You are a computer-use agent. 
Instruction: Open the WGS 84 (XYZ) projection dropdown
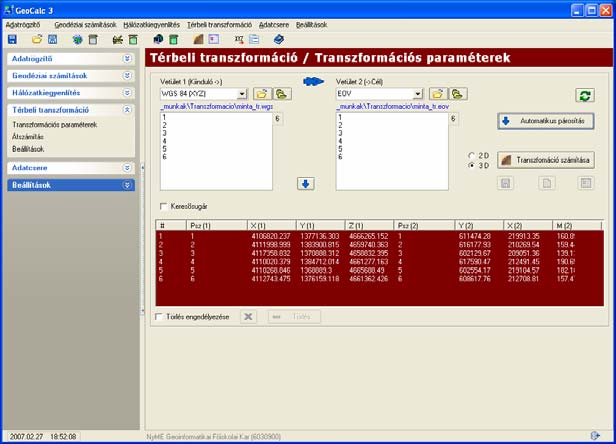pos(242,94)
